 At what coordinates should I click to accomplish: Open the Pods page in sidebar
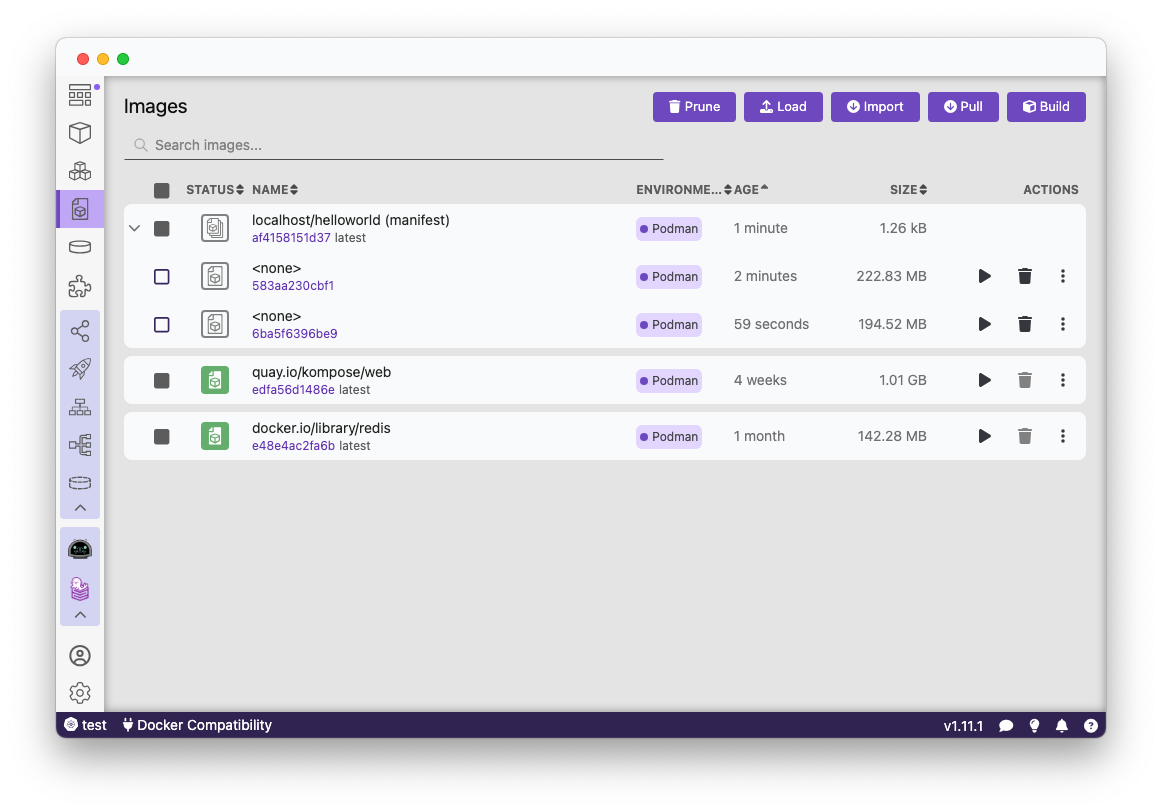point(80,171)
